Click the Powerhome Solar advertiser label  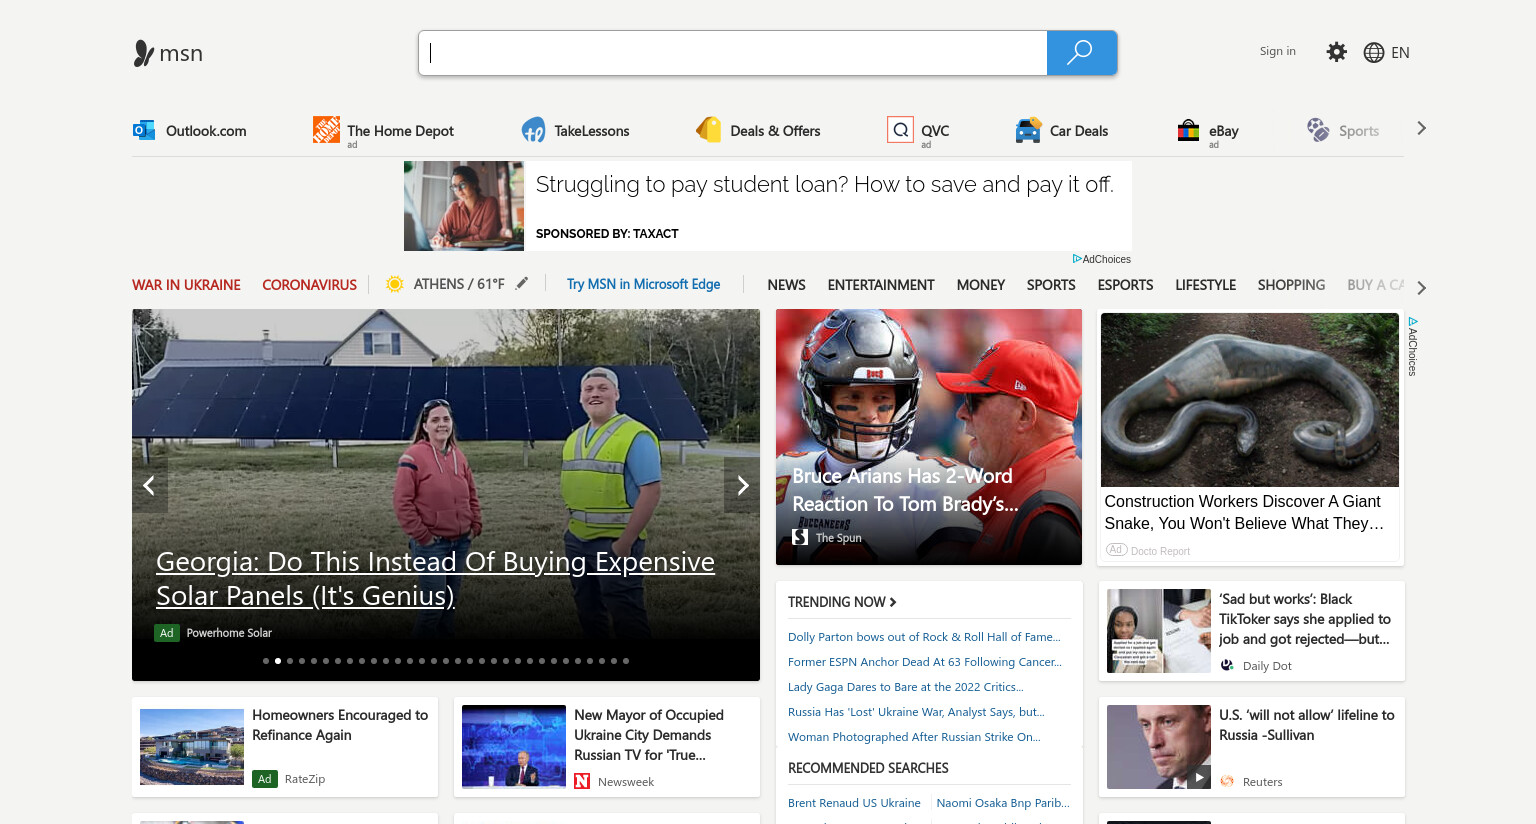(x=229, y=633)
